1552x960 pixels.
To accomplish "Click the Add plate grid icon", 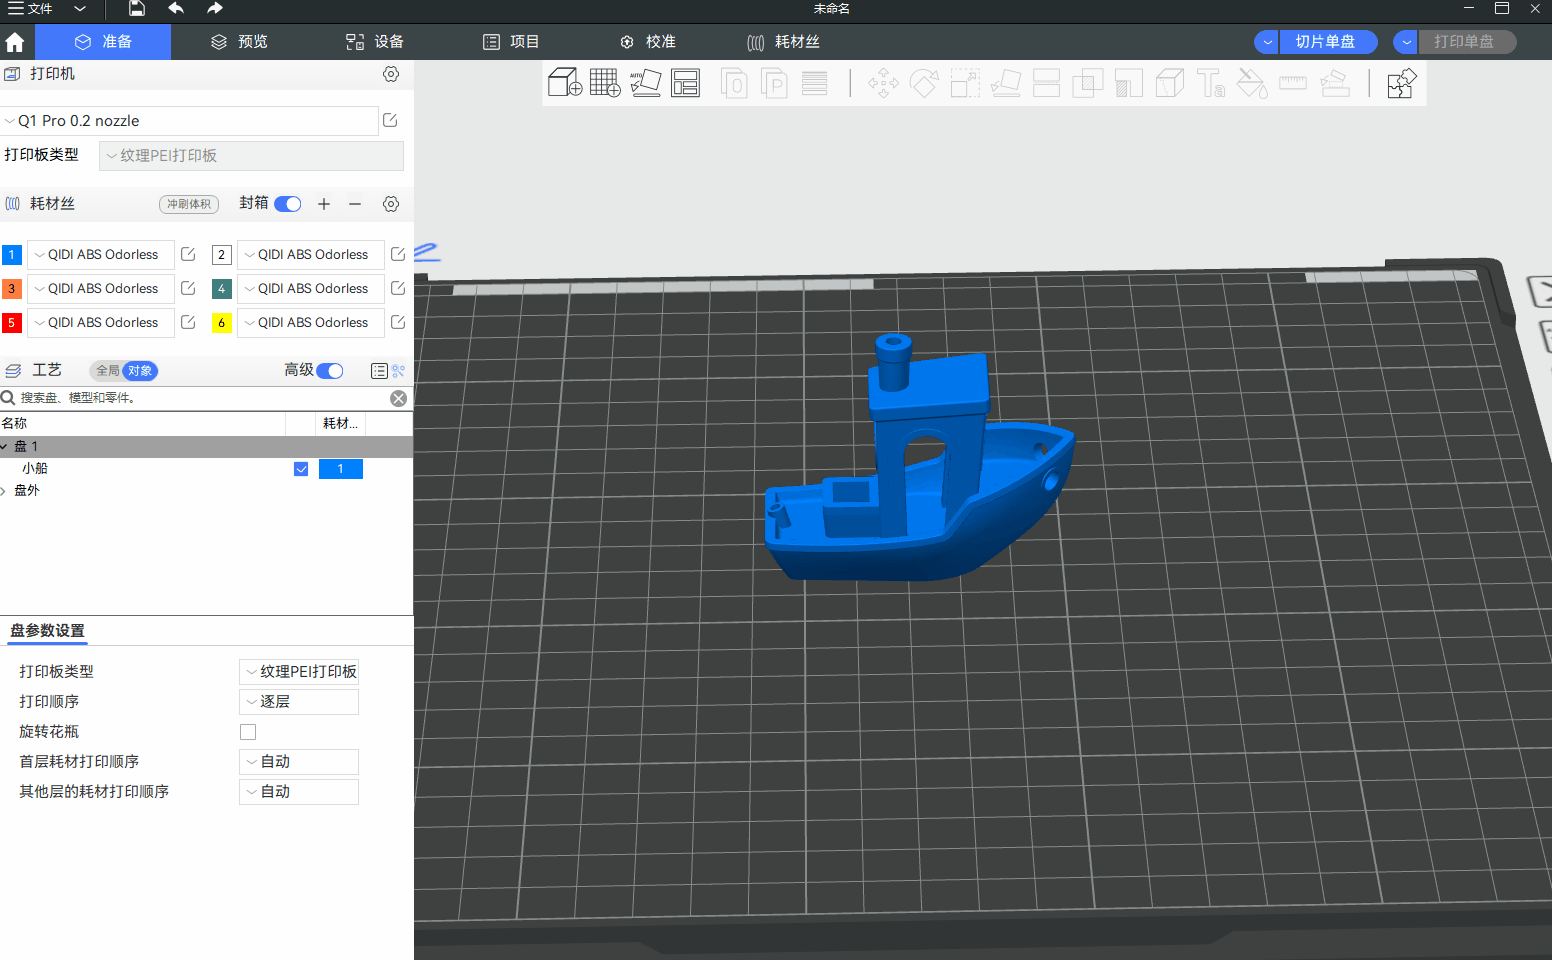I will click(x=605, y=83).
